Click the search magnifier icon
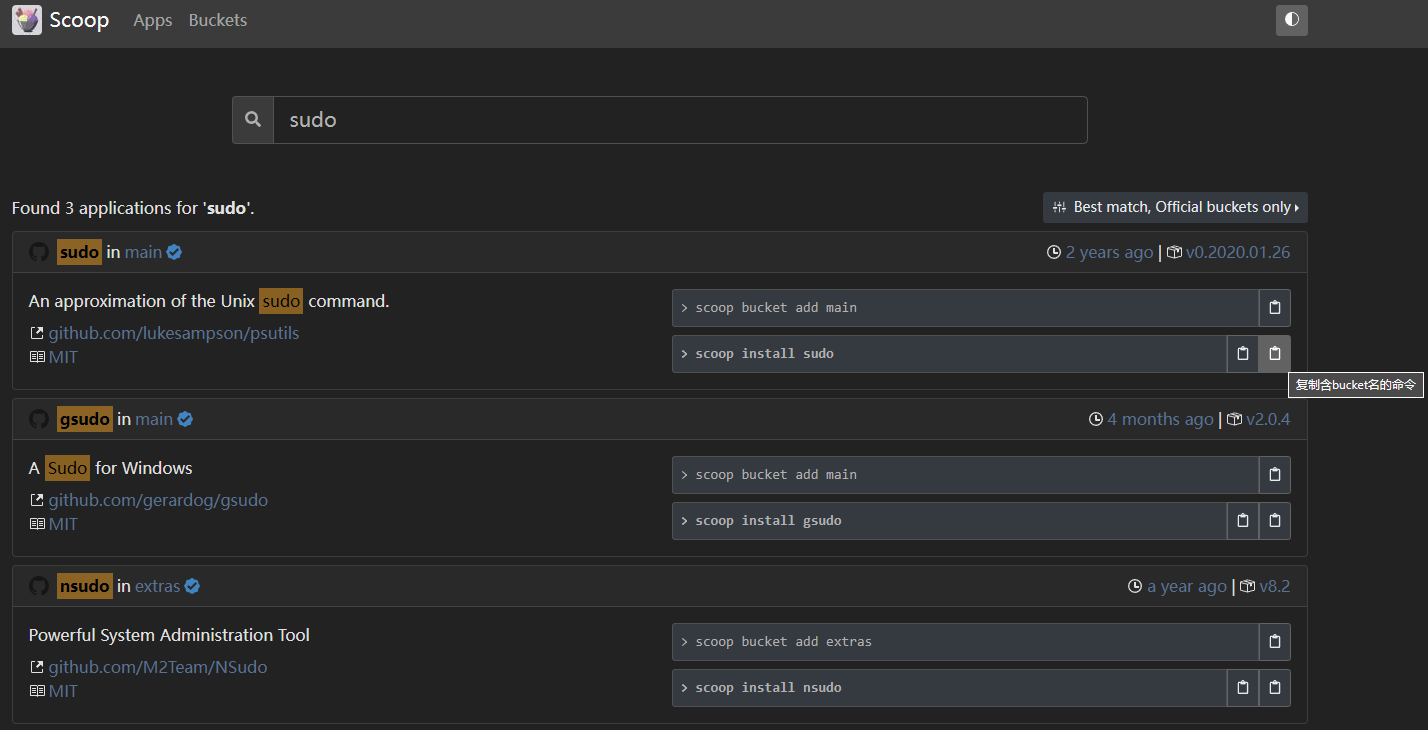 [252, 119]
